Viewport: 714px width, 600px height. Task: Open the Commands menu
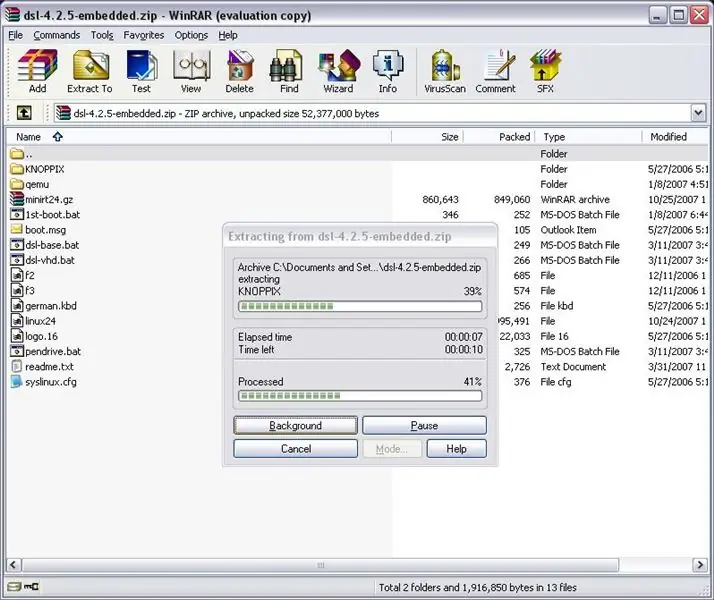56,35
